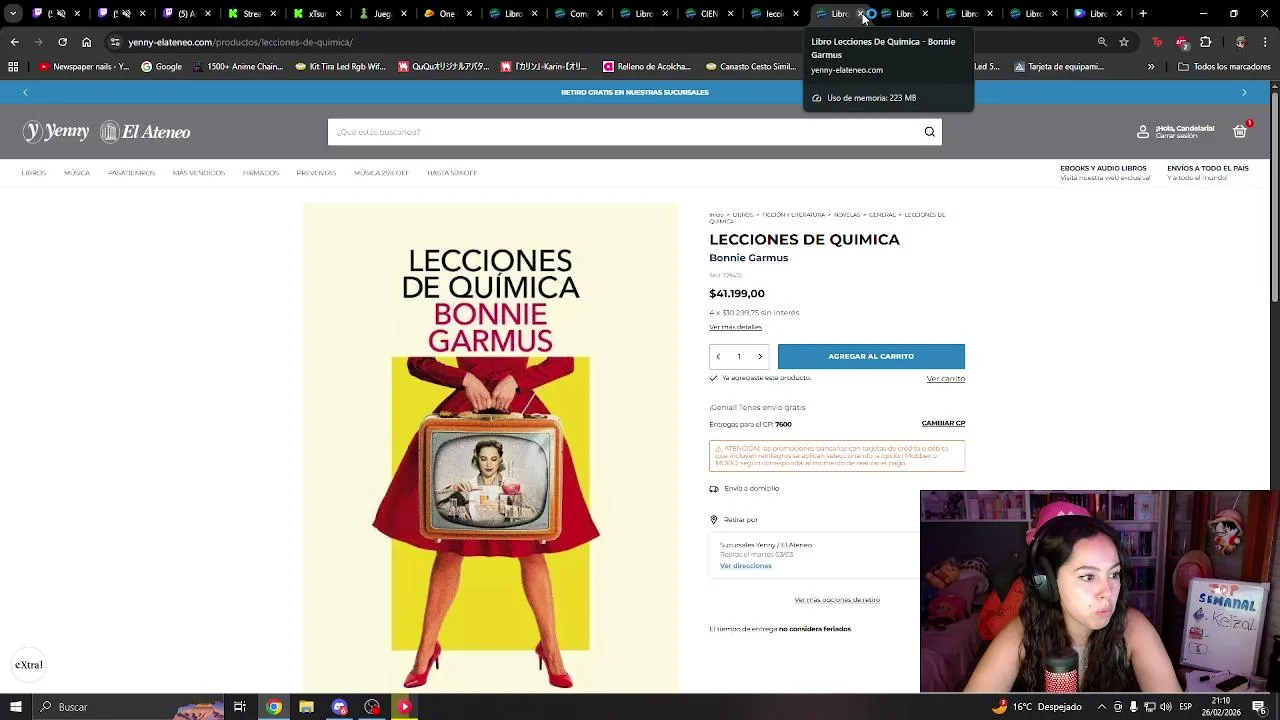Viewport: 1280px width, 720px height.
Task: Open Task View on the taskbar
Action: coord(240,707)
